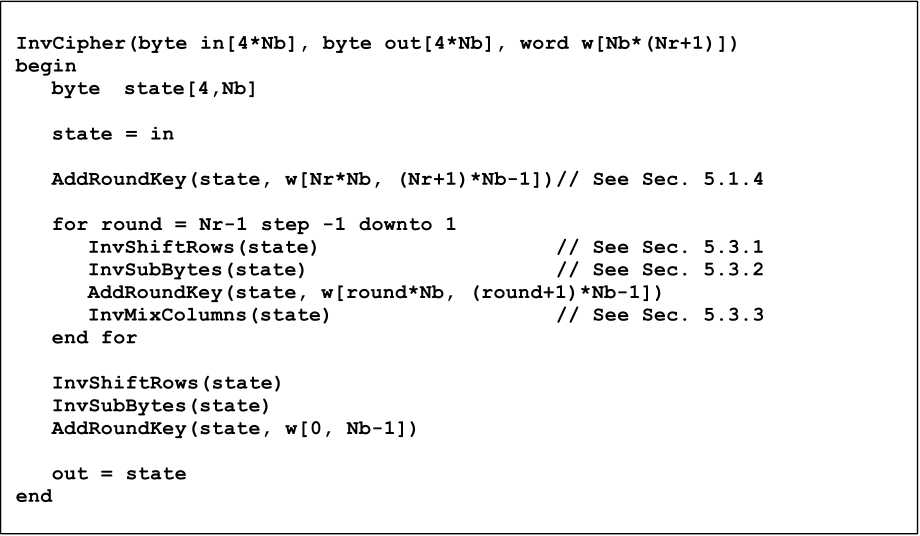Click the "begin" keyword

click(46, 66)
